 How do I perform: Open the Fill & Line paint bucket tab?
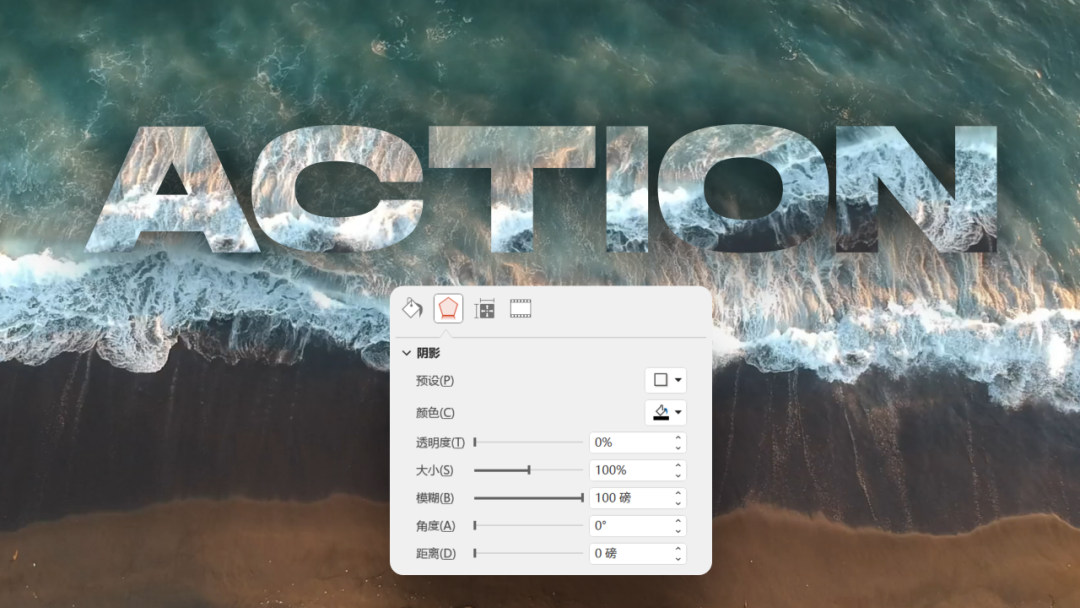pos(412,308)
